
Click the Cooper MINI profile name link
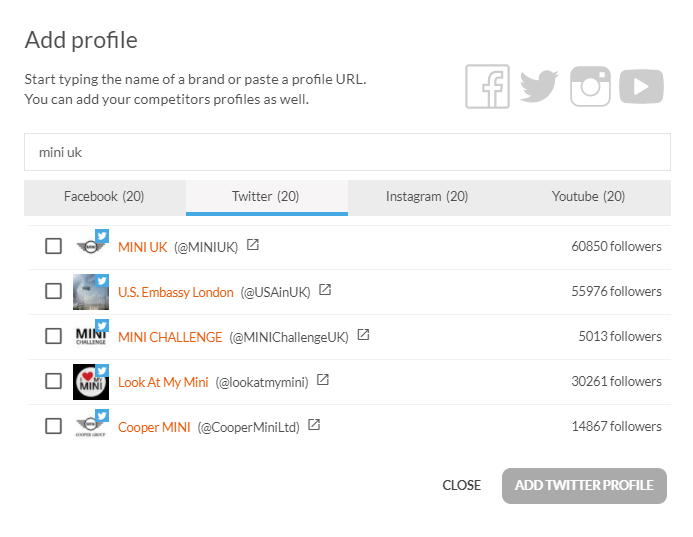point(152,427)
